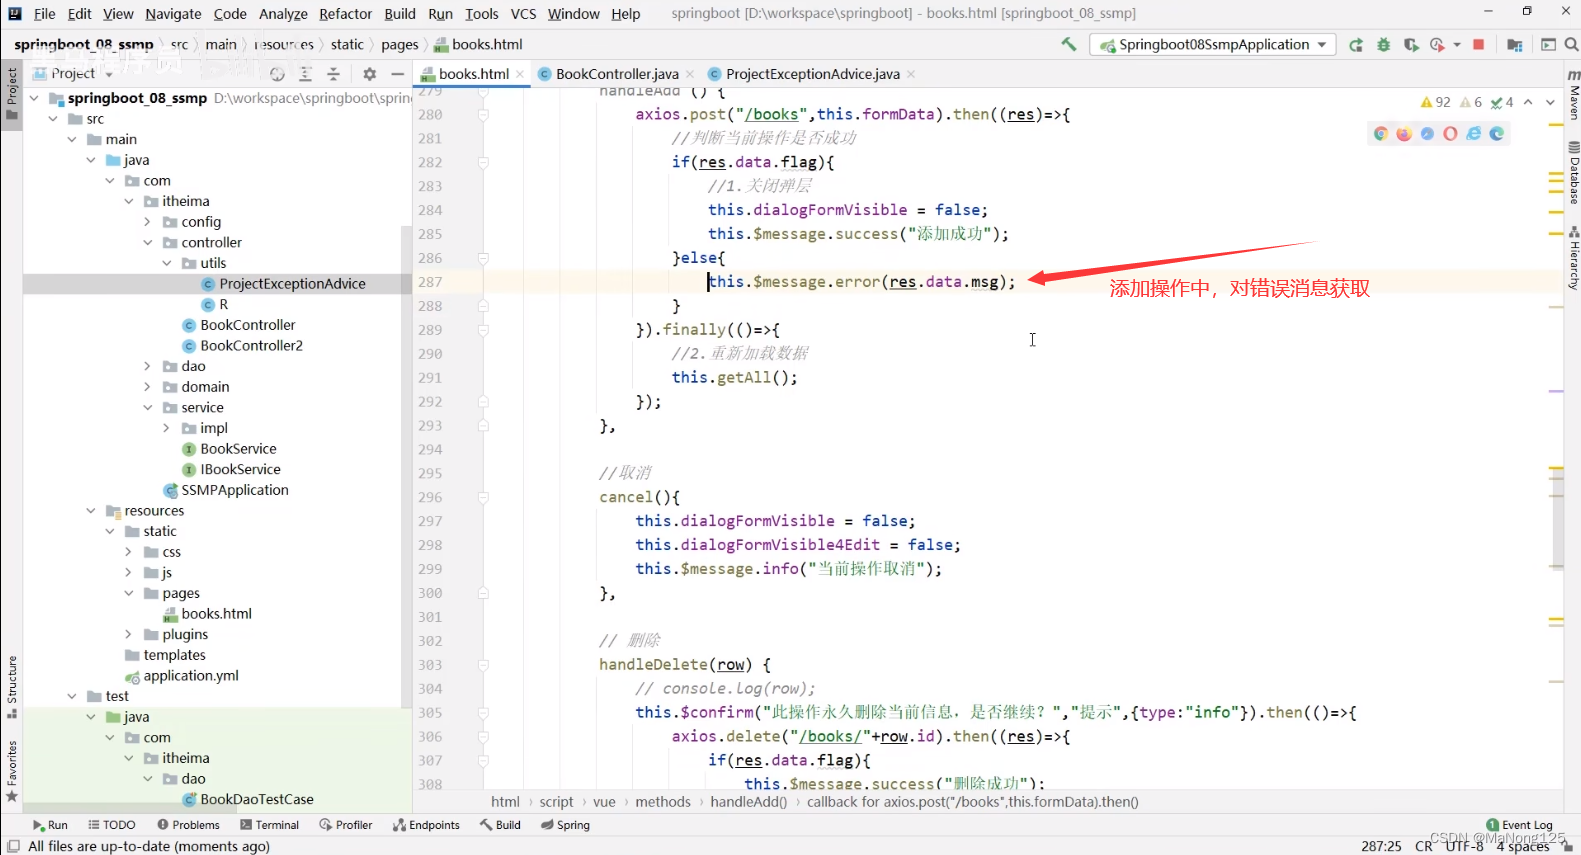The height and width of the screenshot is (855, 1581).
Task: Open the File menu
Action: pos(44,14)
